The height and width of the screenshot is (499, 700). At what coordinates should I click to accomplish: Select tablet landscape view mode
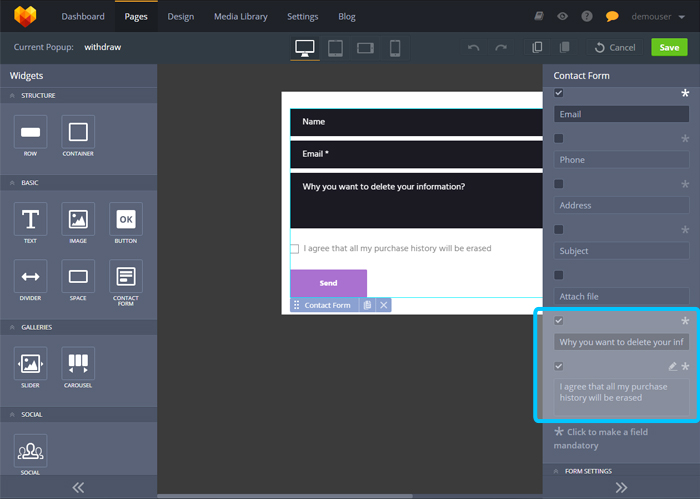365,48
